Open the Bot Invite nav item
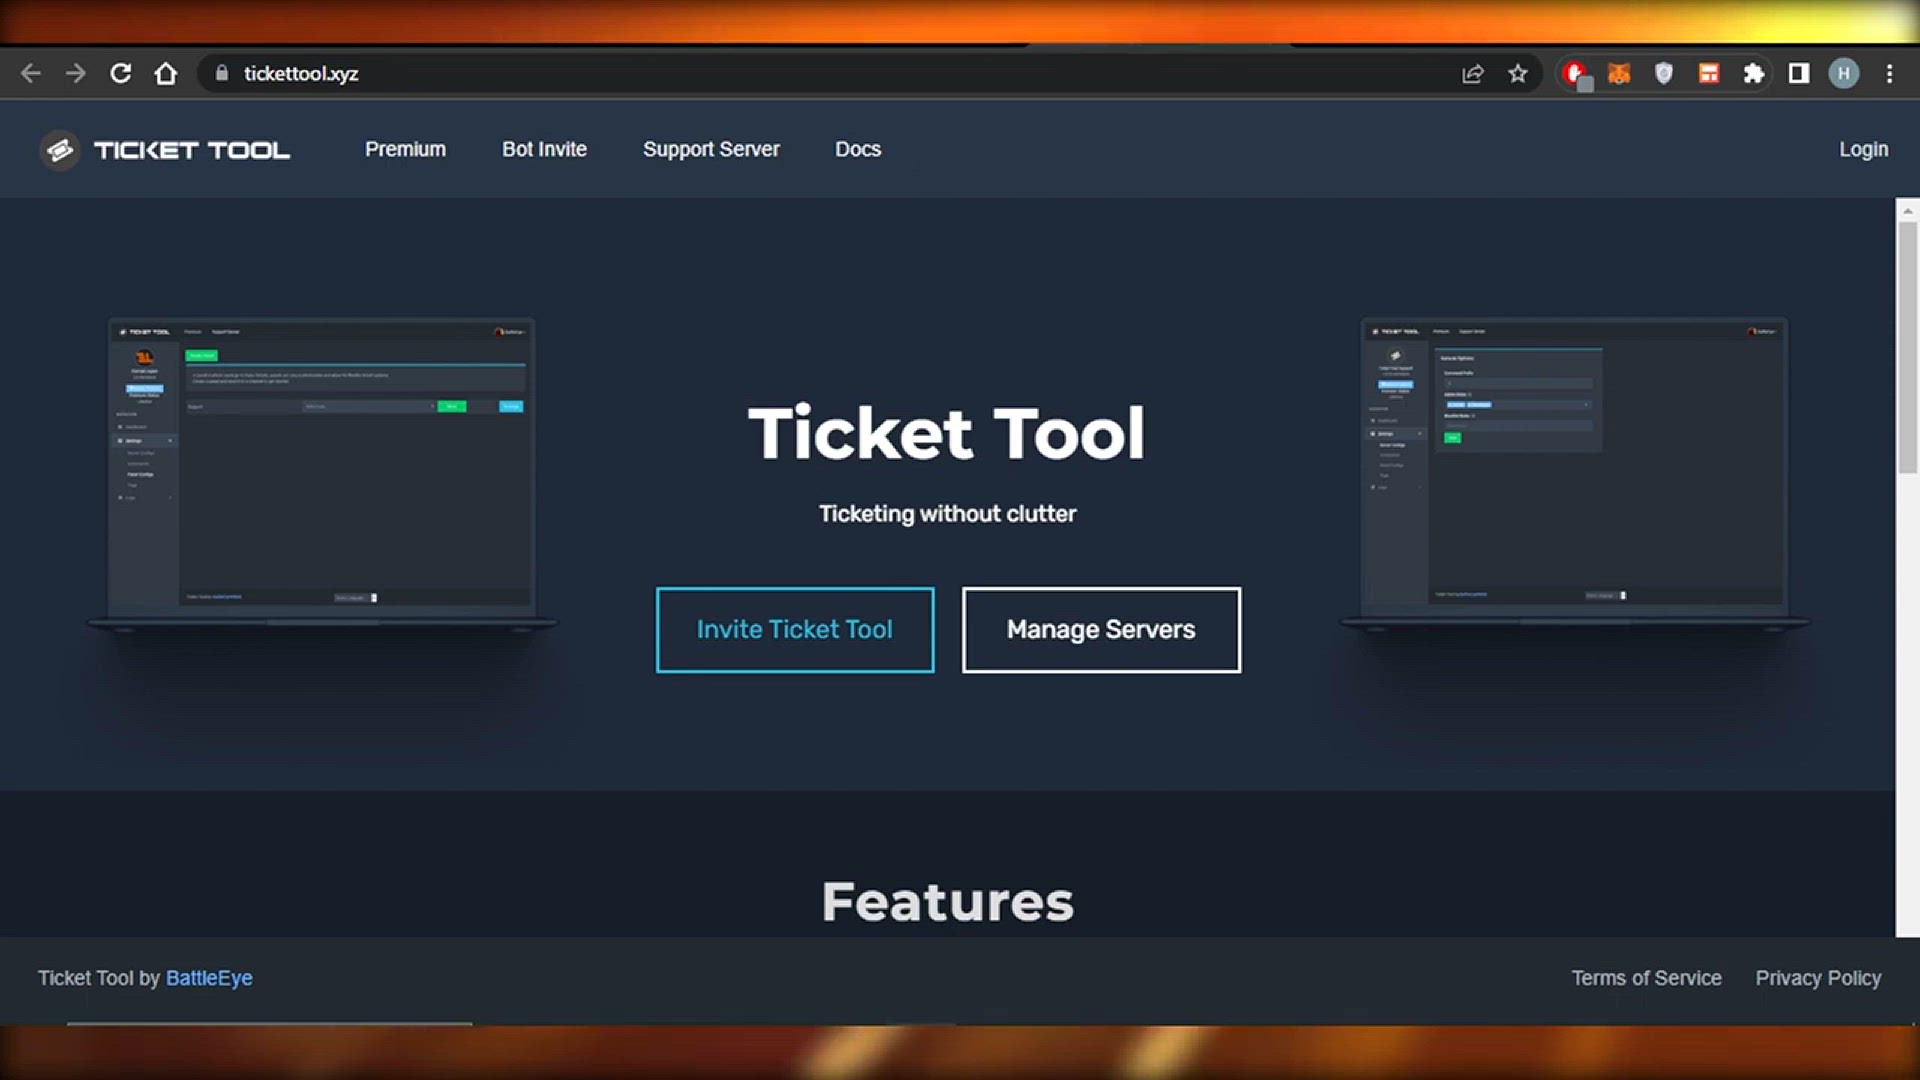Screen dimensions: 1920x1080 point(544,149)
